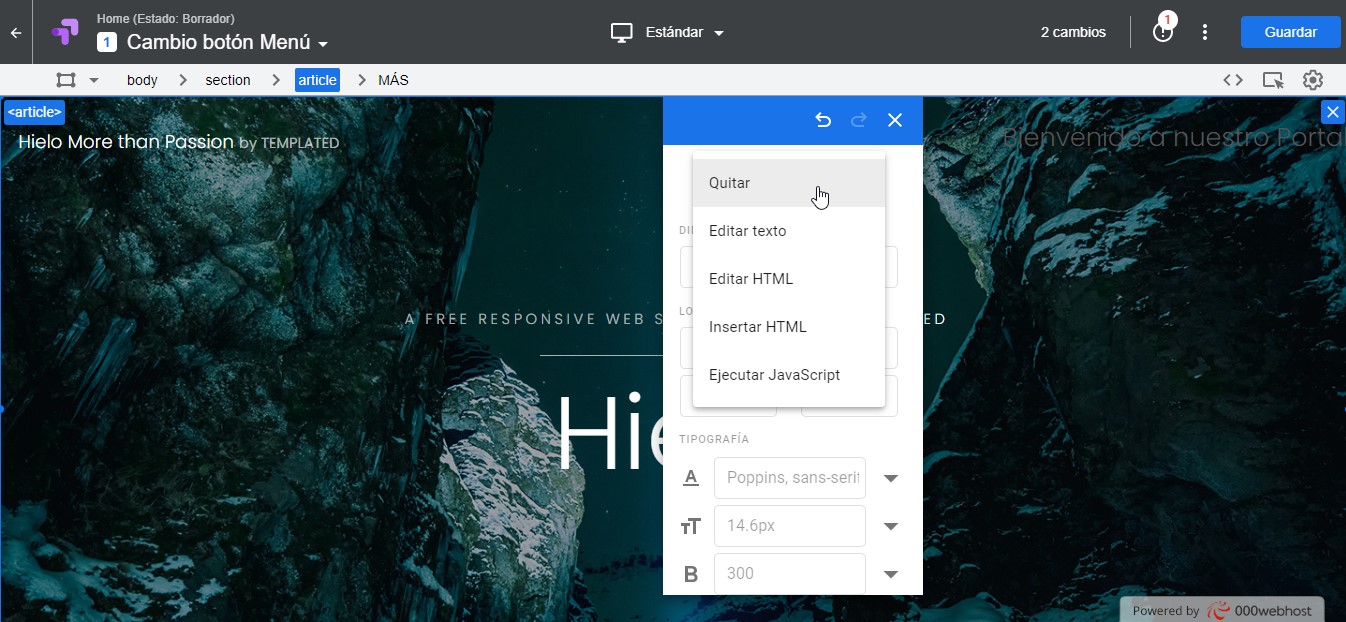
Task: Expand the font weight dropdown arrow
Action: pos(890,574)
